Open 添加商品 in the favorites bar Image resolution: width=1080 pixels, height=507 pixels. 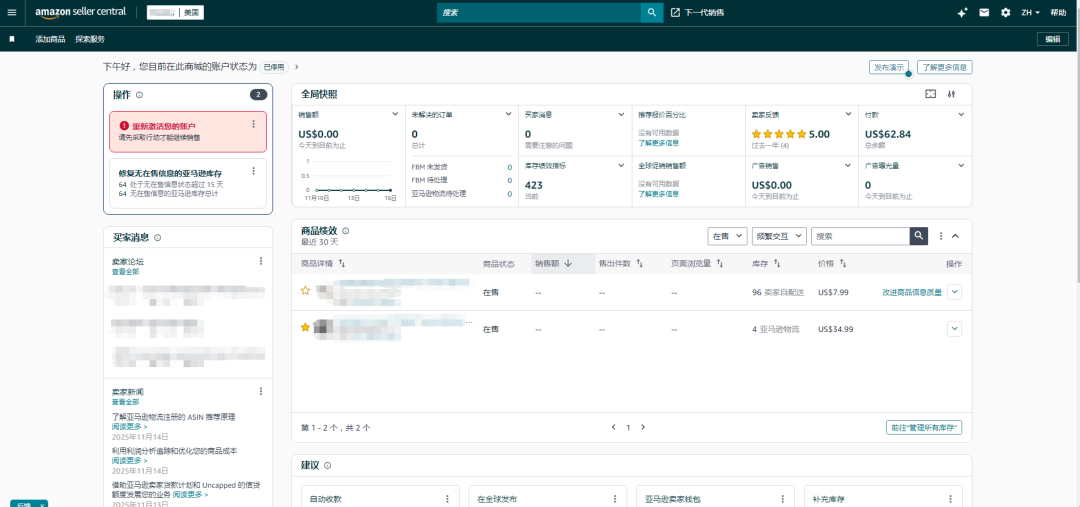tap(50, 39)
